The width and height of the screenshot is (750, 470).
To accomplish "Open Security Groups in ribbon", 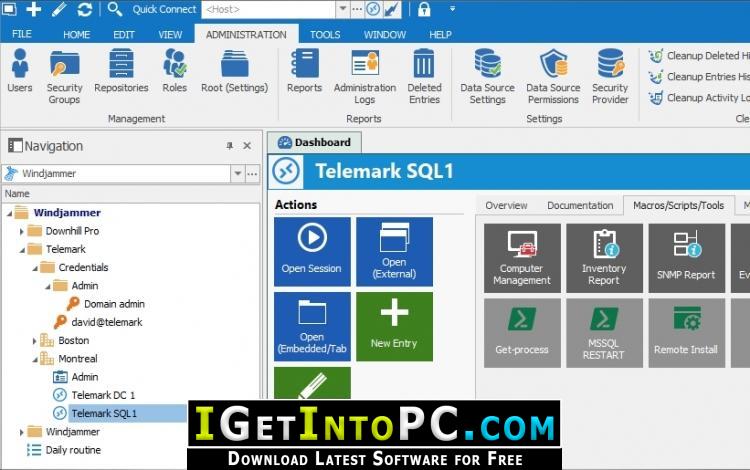I will click(64, 77).
